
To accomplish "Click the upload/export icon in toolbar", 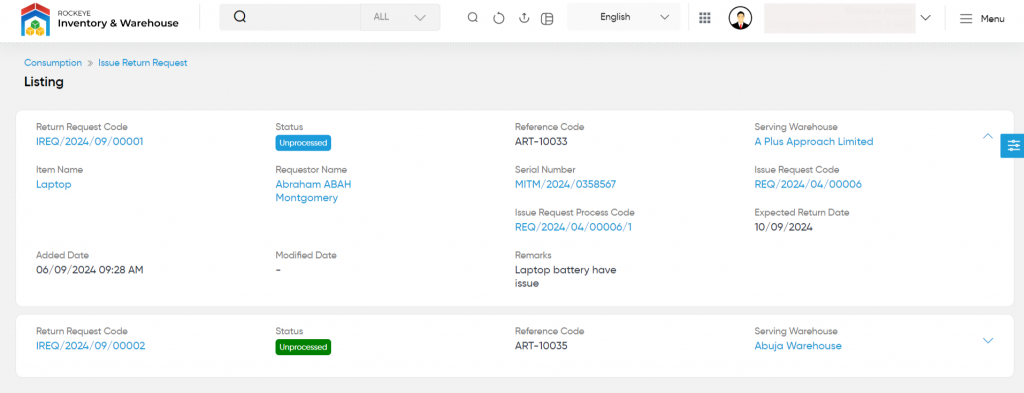I will point(523,18).
